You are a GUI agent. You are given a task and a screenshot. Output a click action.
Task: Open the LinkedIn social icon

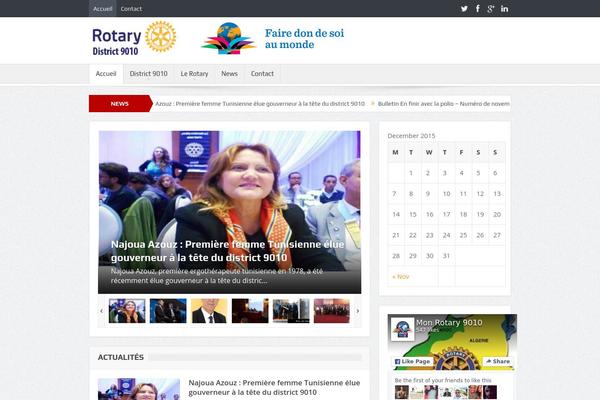click(x=504, y=8)
